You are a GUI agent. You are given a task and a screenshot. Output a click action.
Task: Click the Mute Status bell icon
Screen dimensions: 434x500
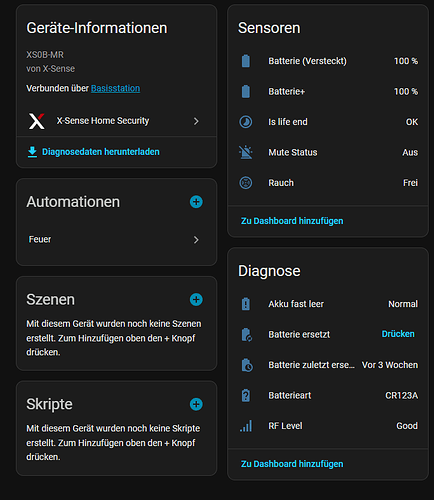[x=246, y=152]
